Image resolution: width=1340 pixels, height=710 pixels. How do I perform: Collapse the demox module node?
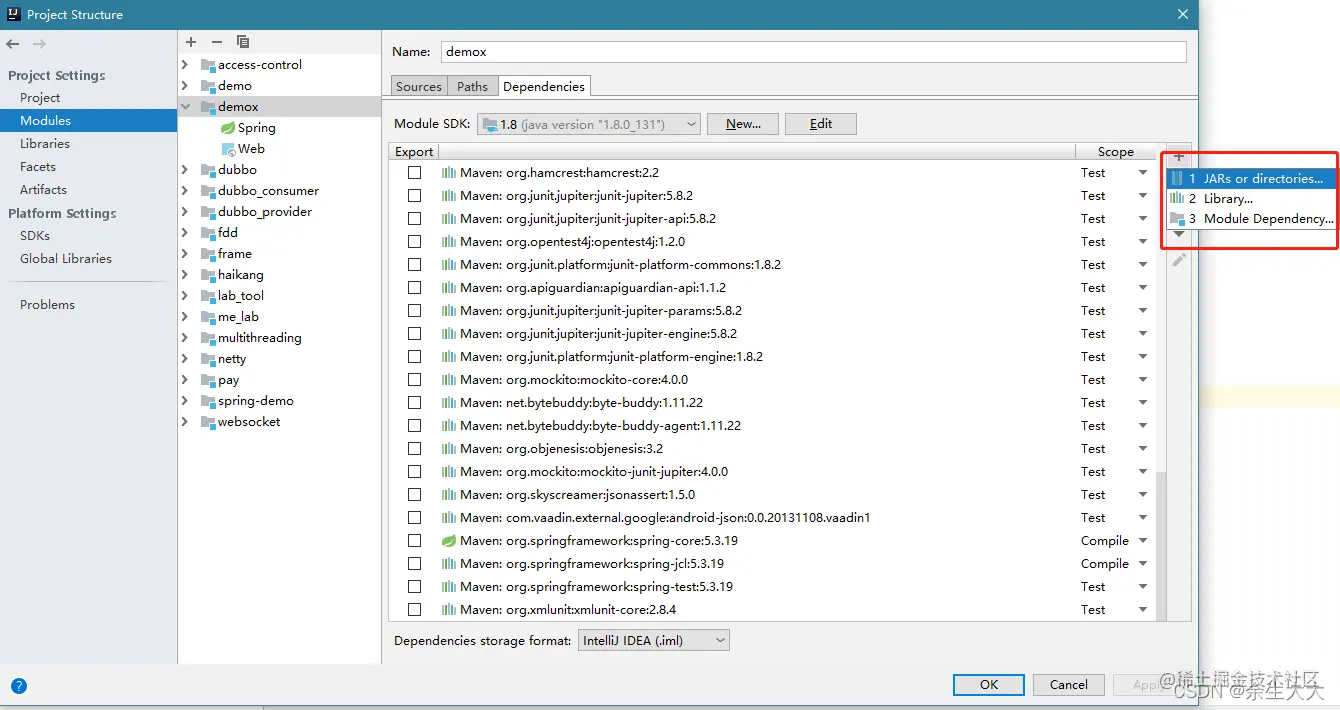click(x=185, y=107)
